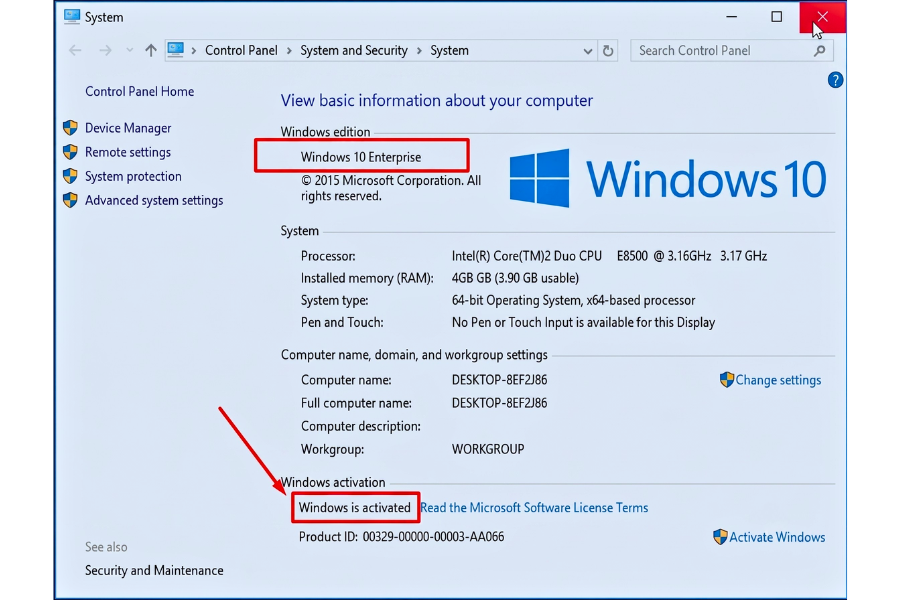Go up one level with Up arrow

tap(150, 51)
